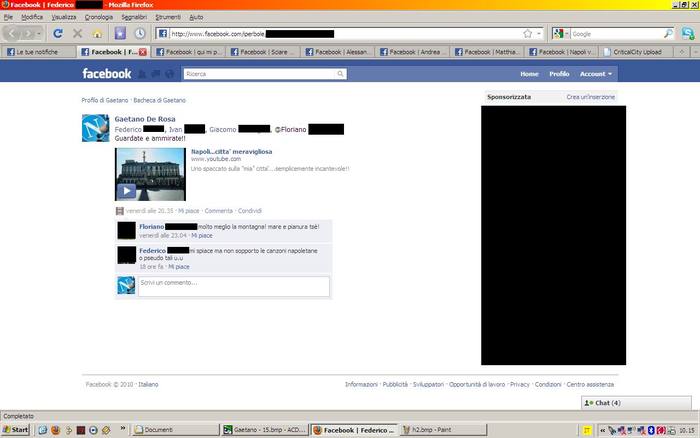
Task: Go forward with the browser Forward arrow
Action: coord(29,33)
